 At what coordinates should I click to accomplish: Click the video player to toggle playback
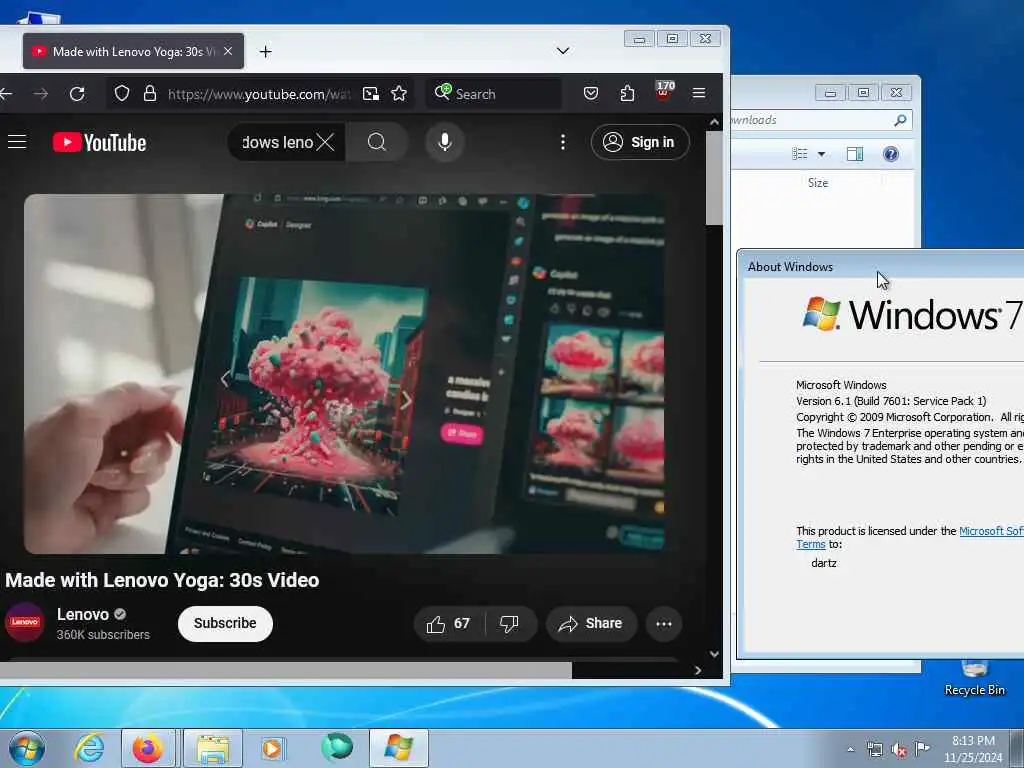pyautogui.click(x=346, y=374)
